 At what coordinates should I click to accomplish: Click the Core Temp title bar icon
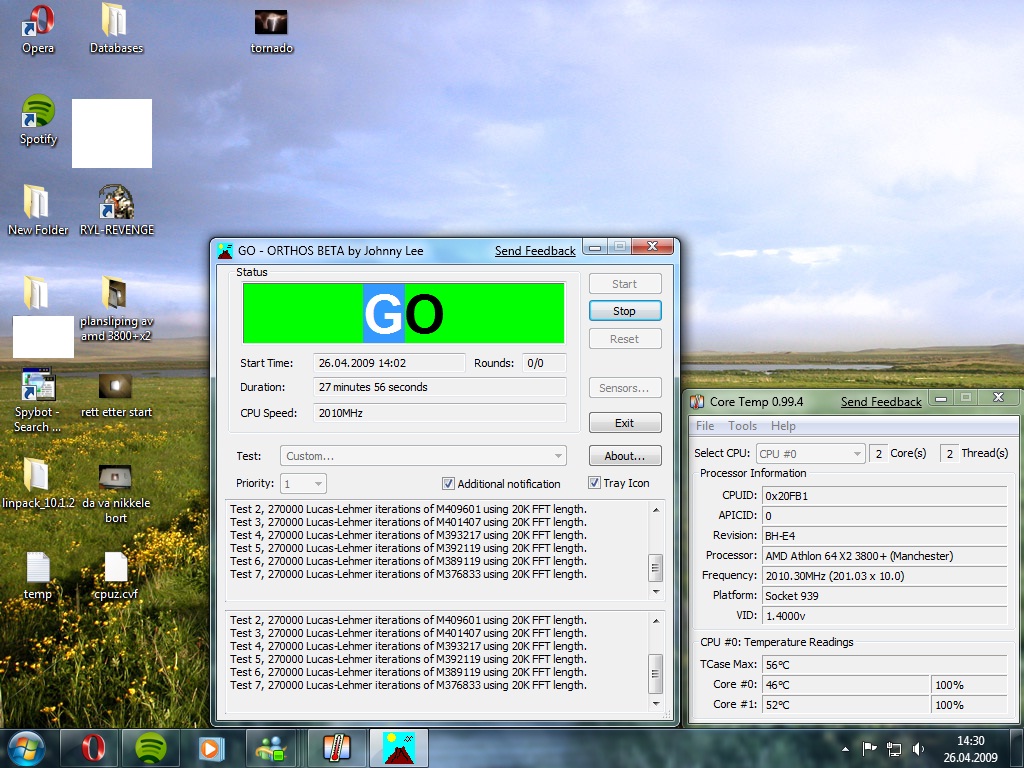(697, 402)
